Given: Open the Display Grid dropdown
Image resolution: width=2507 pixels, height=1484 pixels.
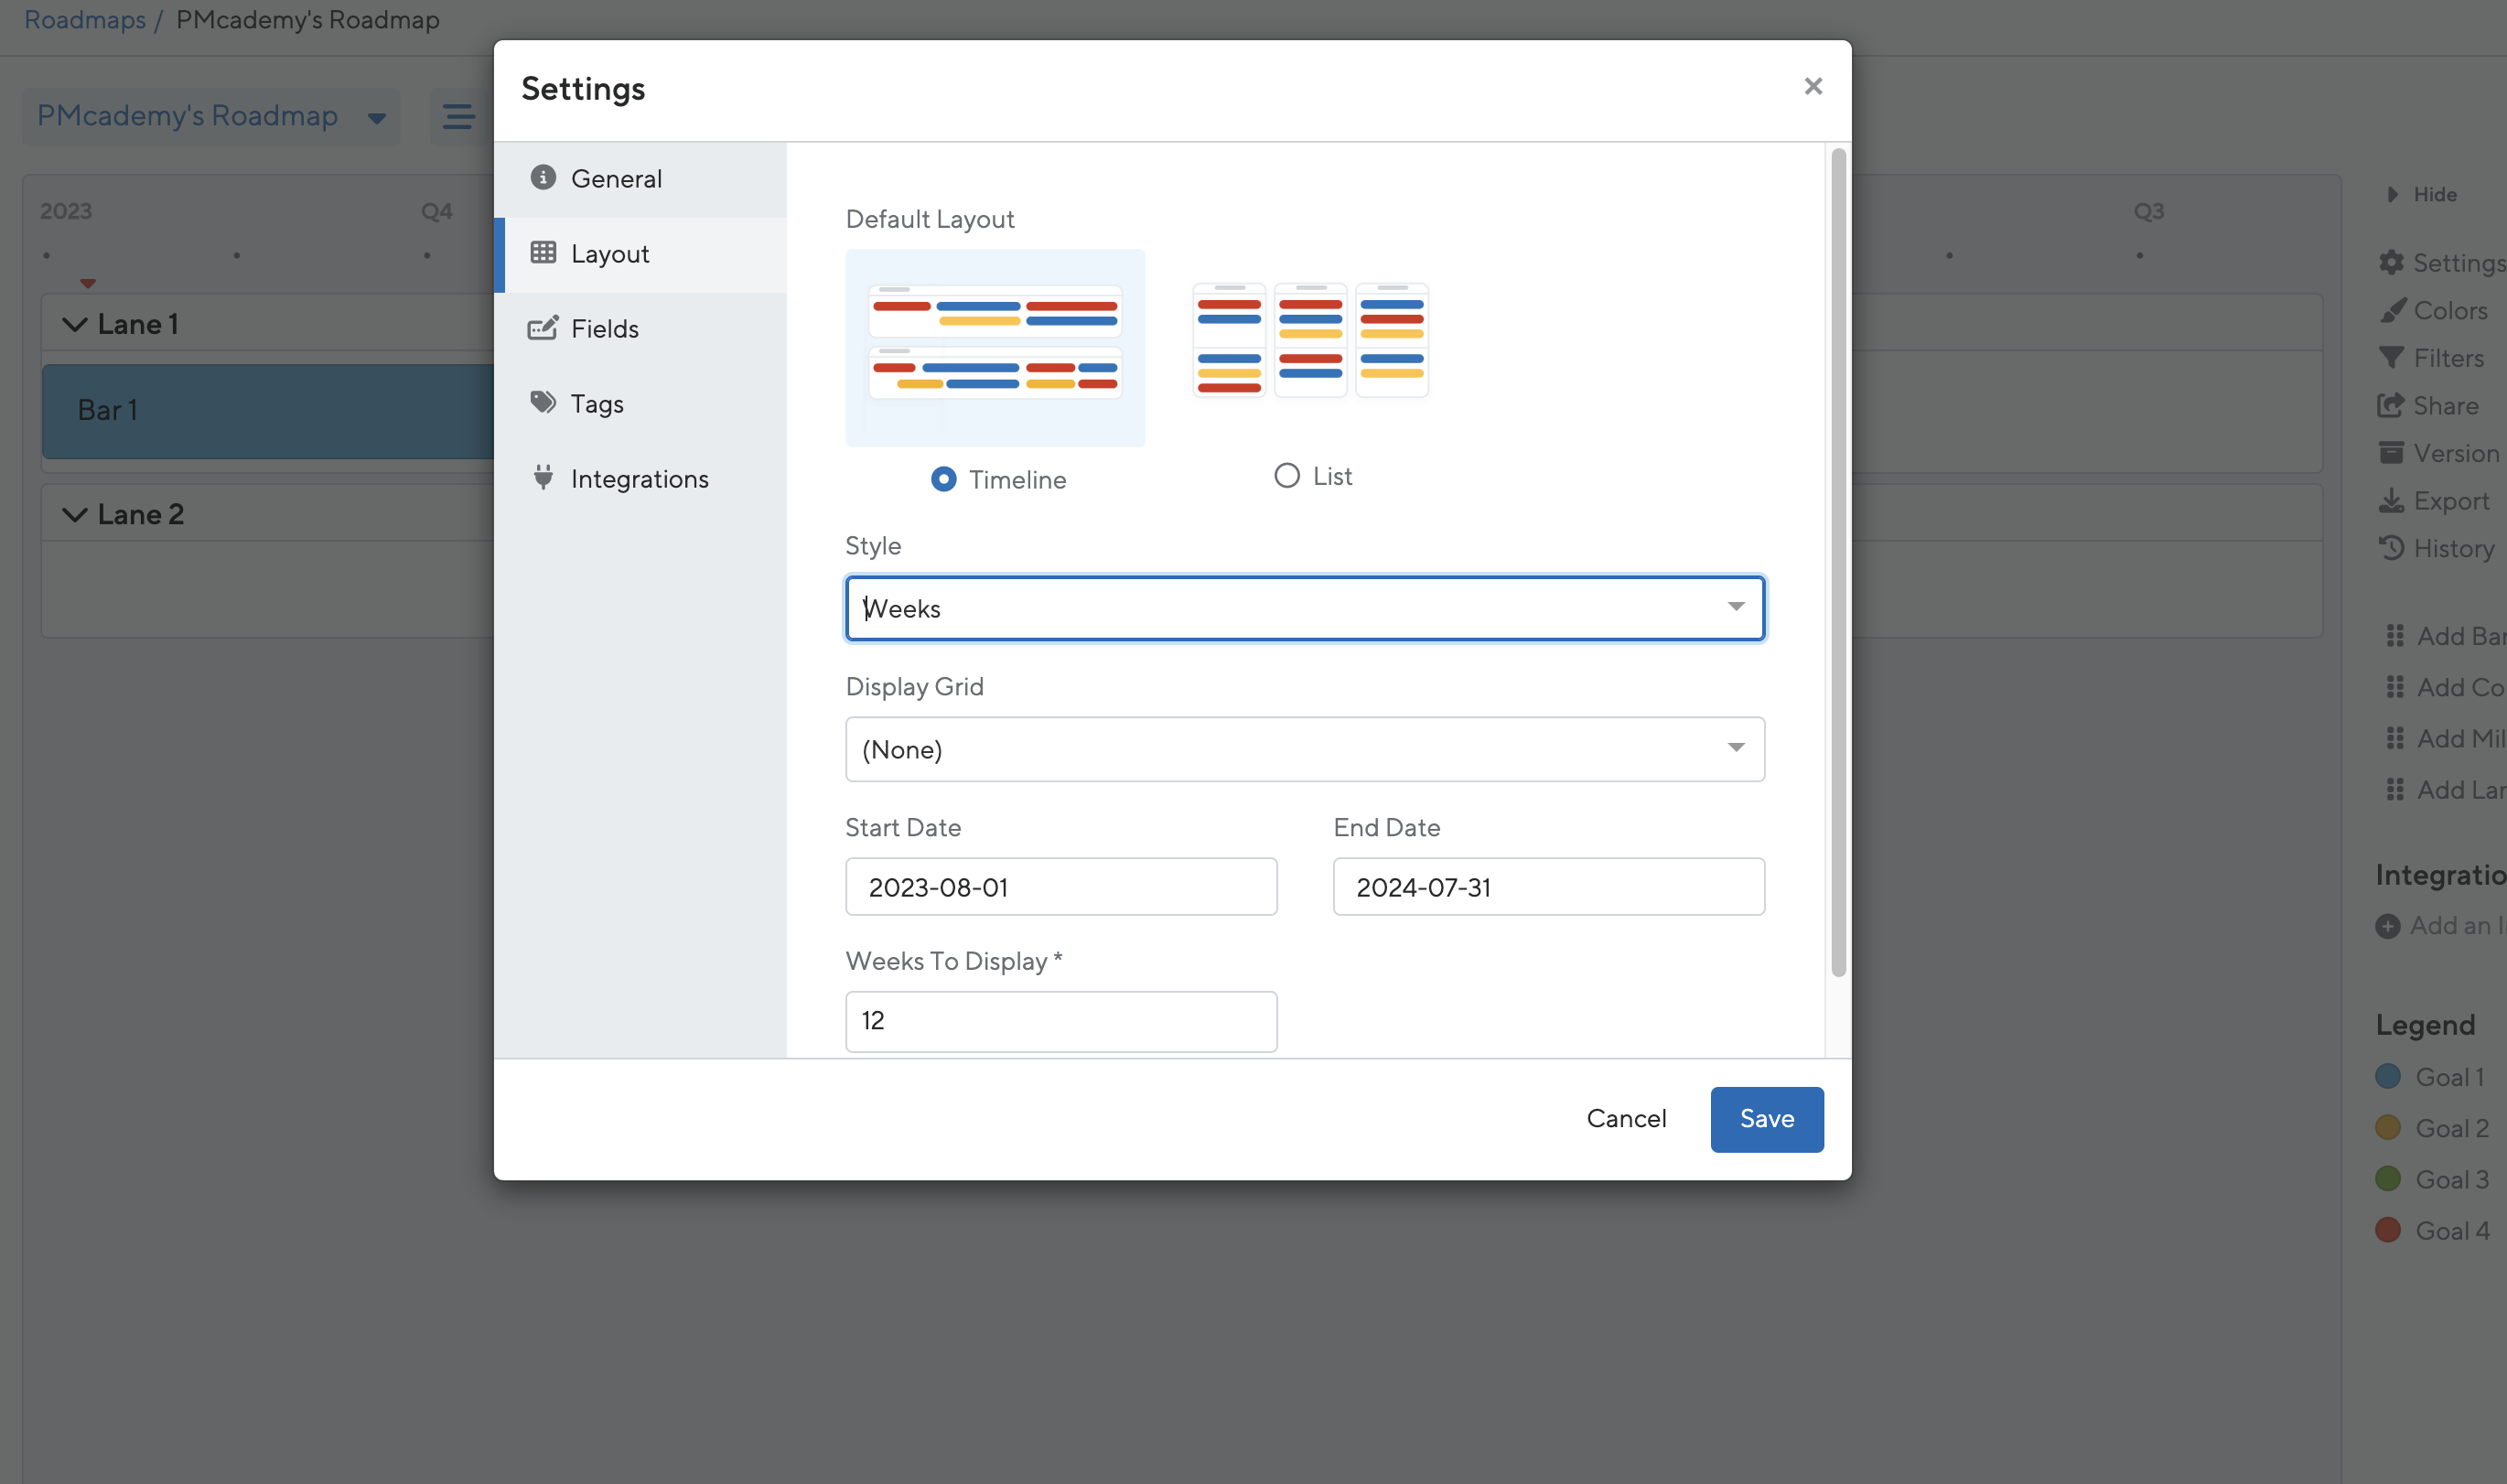Looking at the screenshot, I should (1304, 749).
